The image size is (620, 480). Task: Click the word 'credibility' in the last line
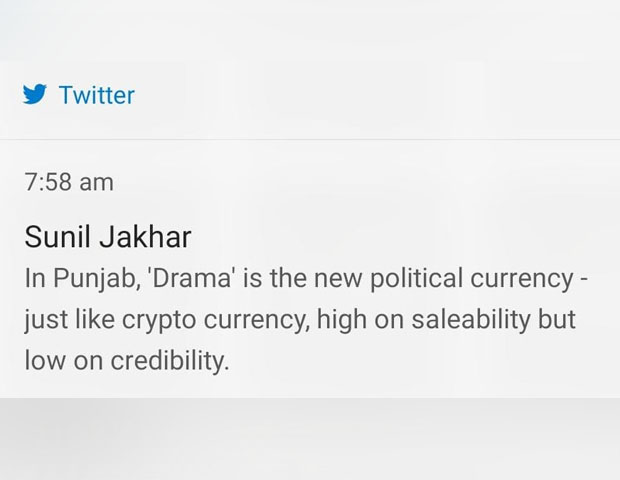tap(168, 361)
